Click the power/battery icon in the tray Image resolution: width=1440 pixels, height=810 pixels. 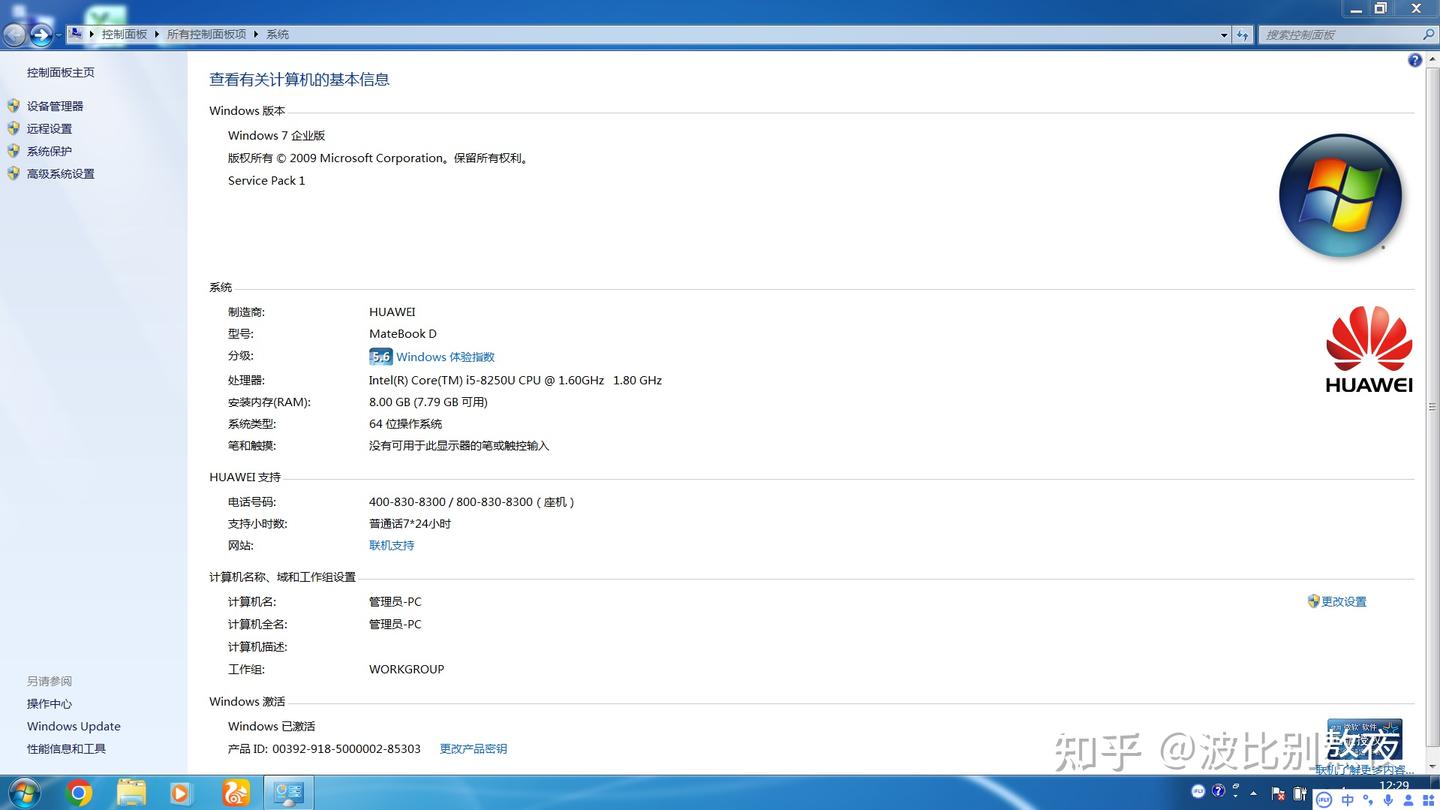click(x=1299, y=793)
